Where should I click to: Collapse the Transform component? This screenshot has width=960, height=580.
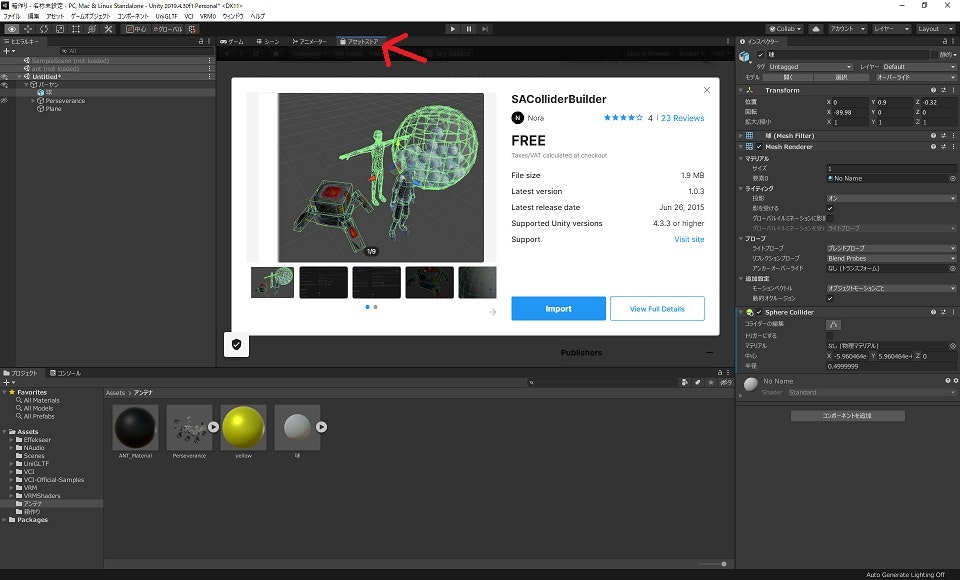741,90
